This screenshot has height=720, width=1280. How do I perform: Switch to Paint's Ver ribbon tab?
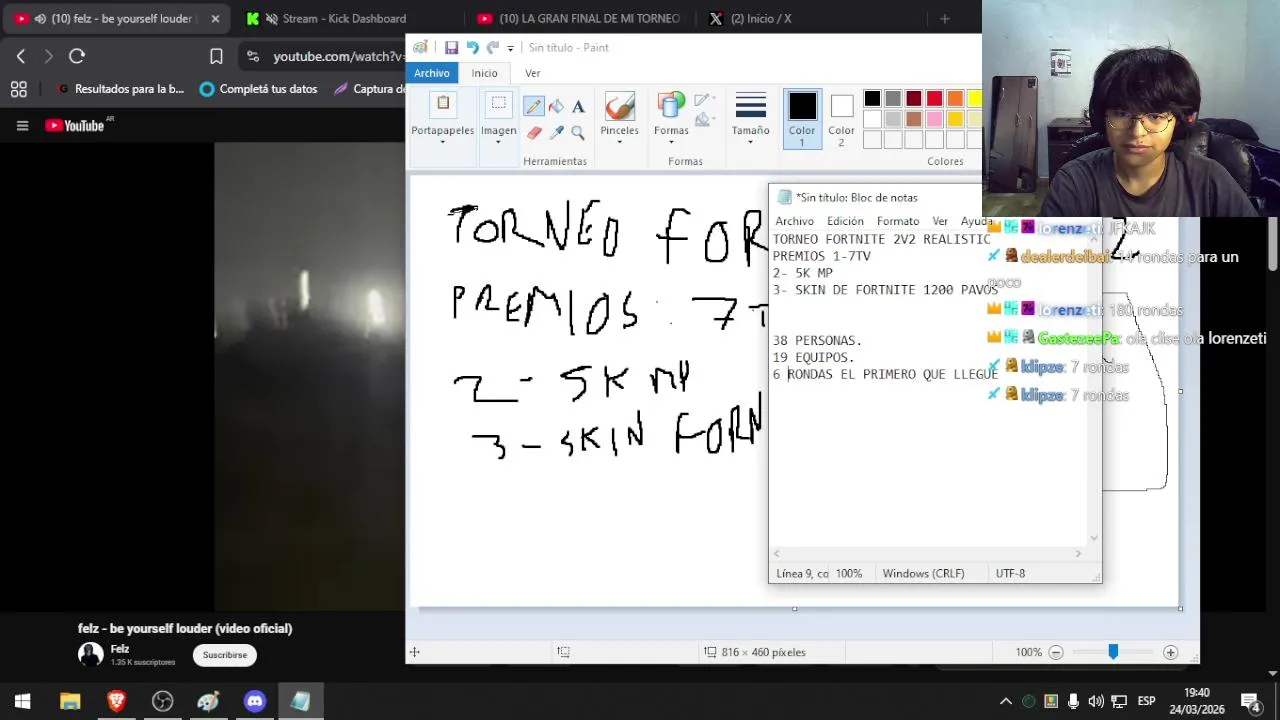[532, 73]
